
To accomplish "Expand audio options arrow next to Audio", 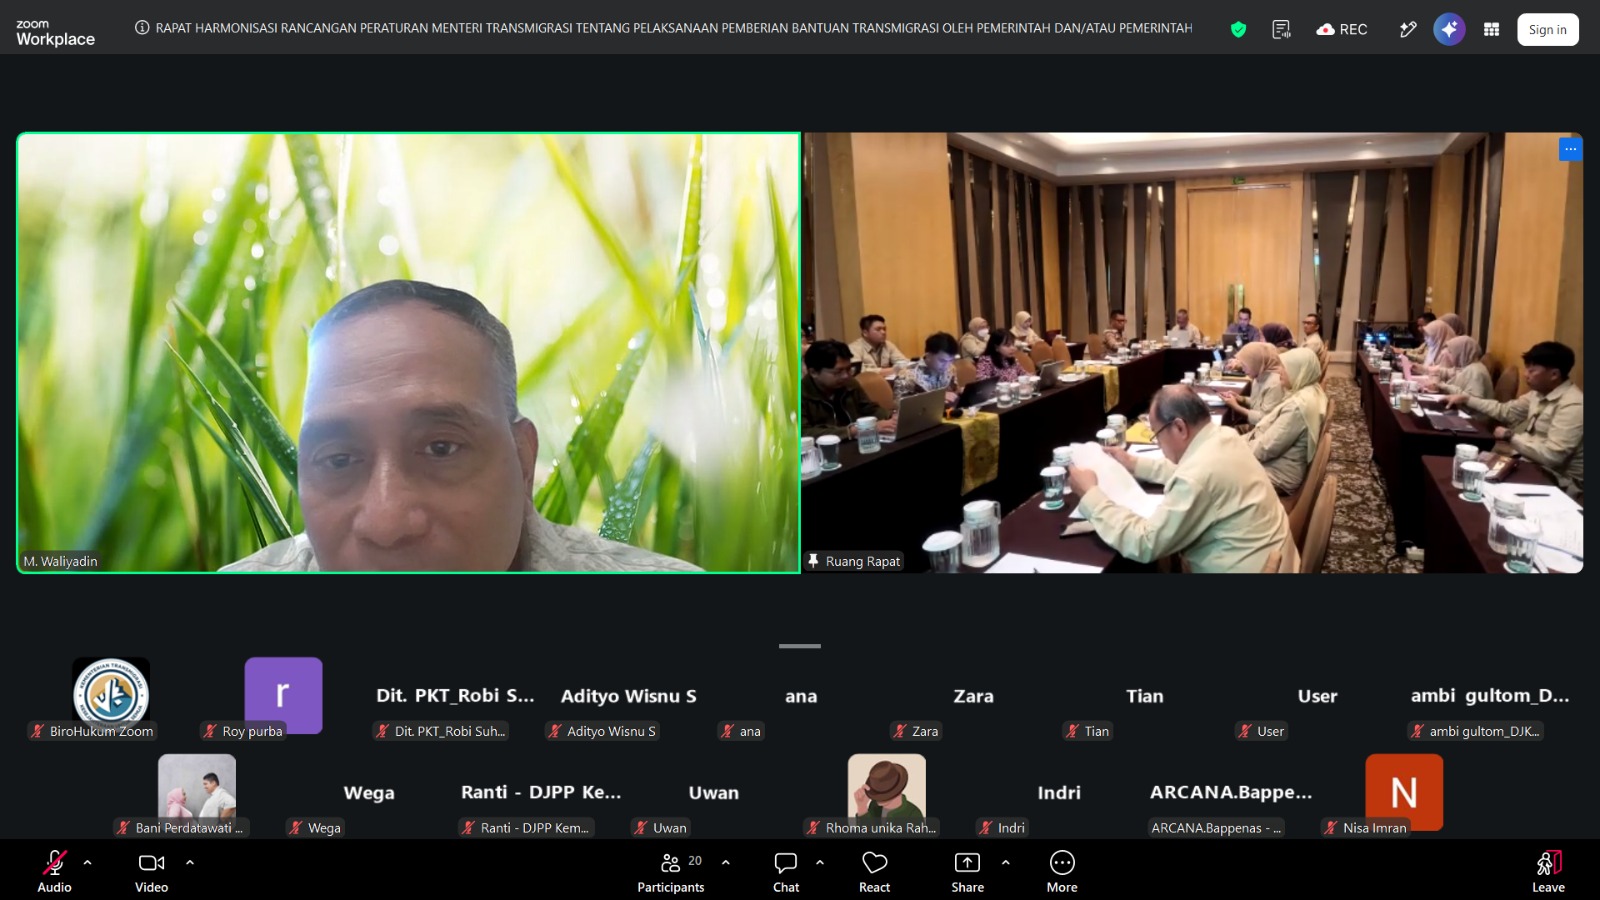I will coord(87,862).
